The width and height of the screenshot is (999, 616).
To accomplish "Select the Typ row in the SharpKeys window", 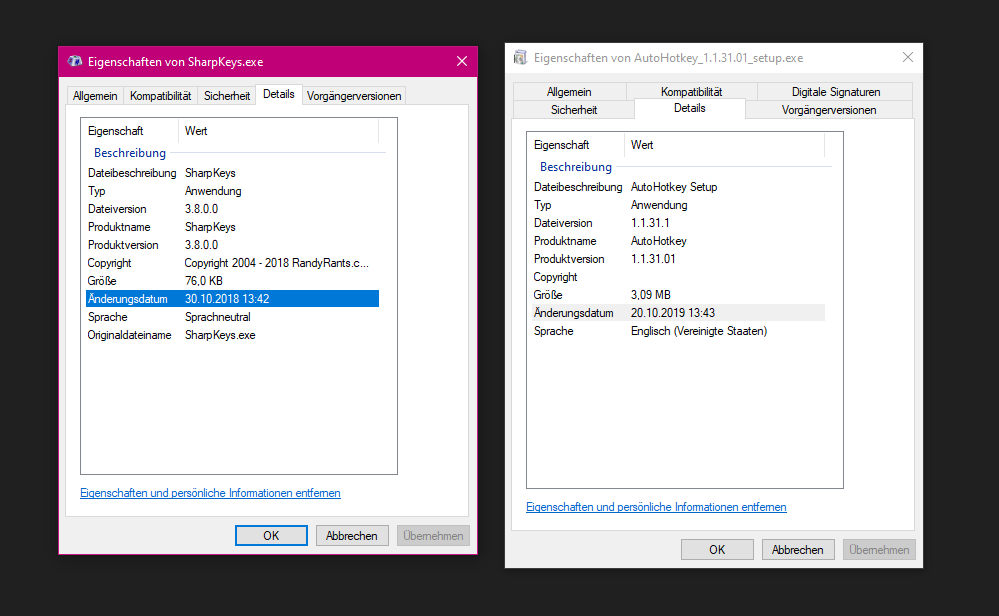I will pyautogui.click(x=233, y=191).
